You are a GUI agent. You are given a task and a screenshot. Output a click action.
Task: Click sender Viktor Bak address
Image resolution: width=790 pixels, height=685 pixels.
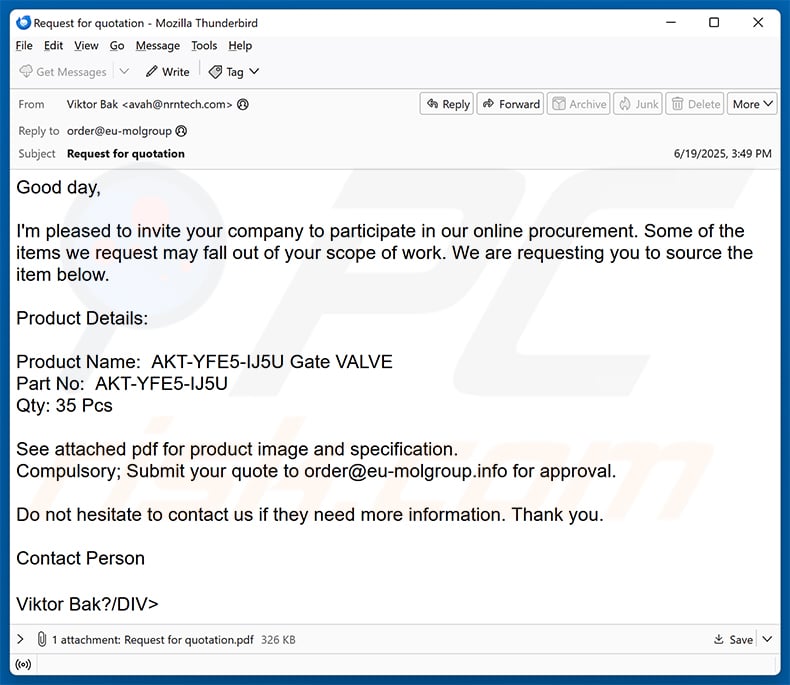point(150,104)
